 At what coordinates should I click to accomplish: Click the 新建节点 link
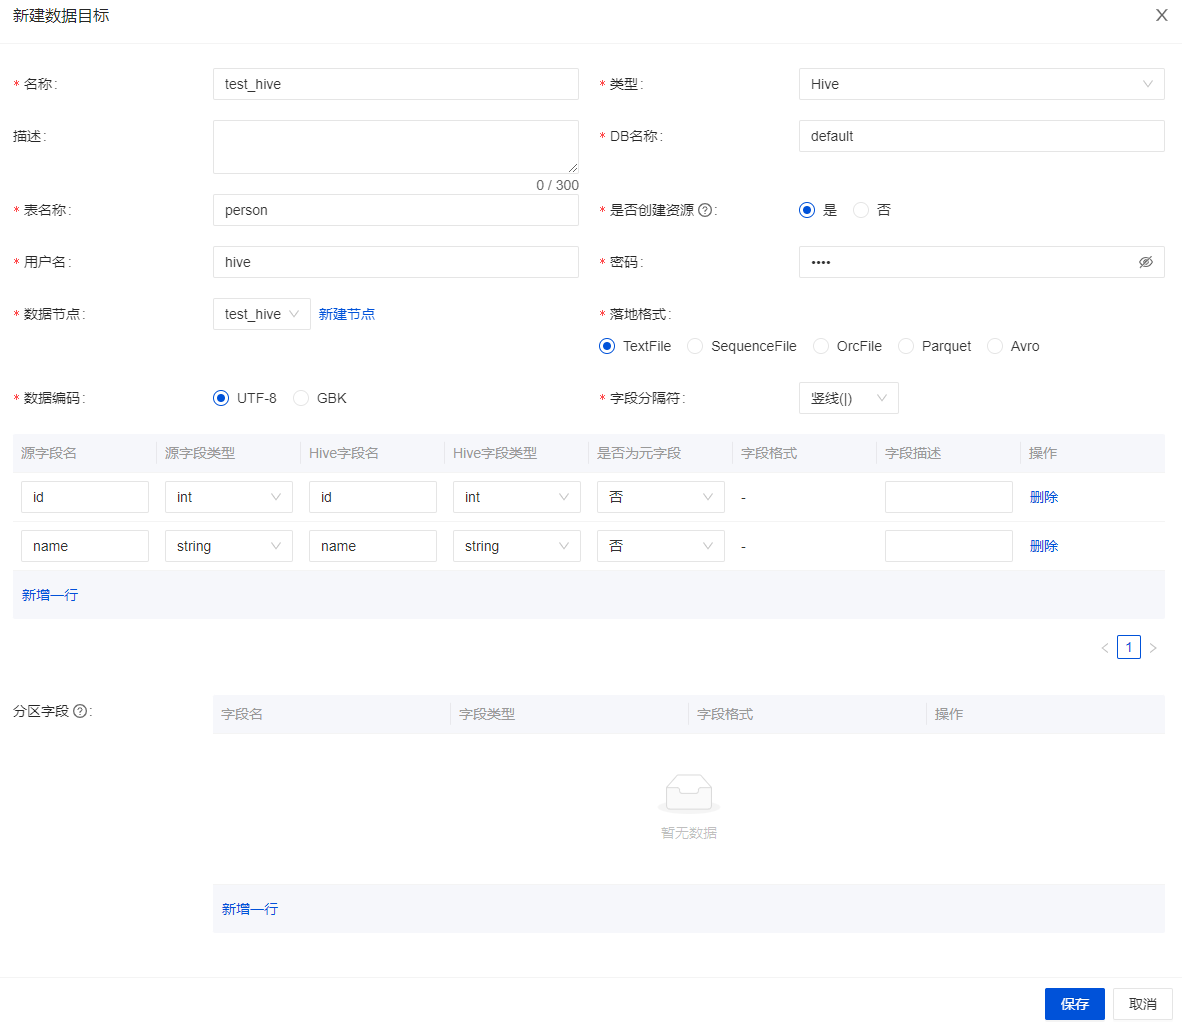(x=347, y=314)
